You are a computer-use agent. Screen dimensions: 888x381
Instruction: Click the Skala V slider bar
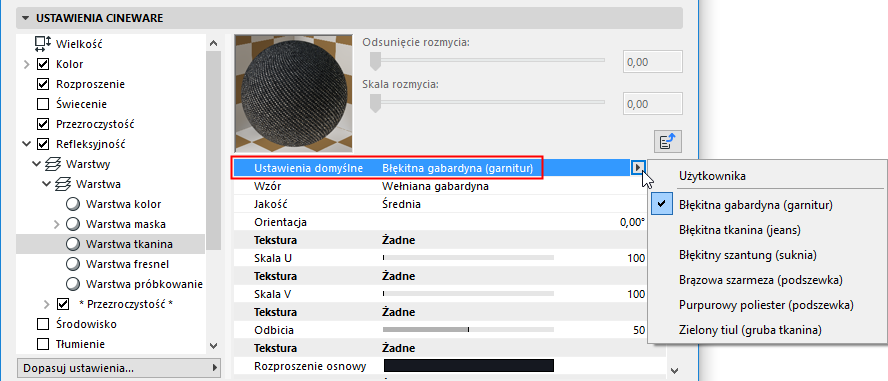click(x=468, y=294)
